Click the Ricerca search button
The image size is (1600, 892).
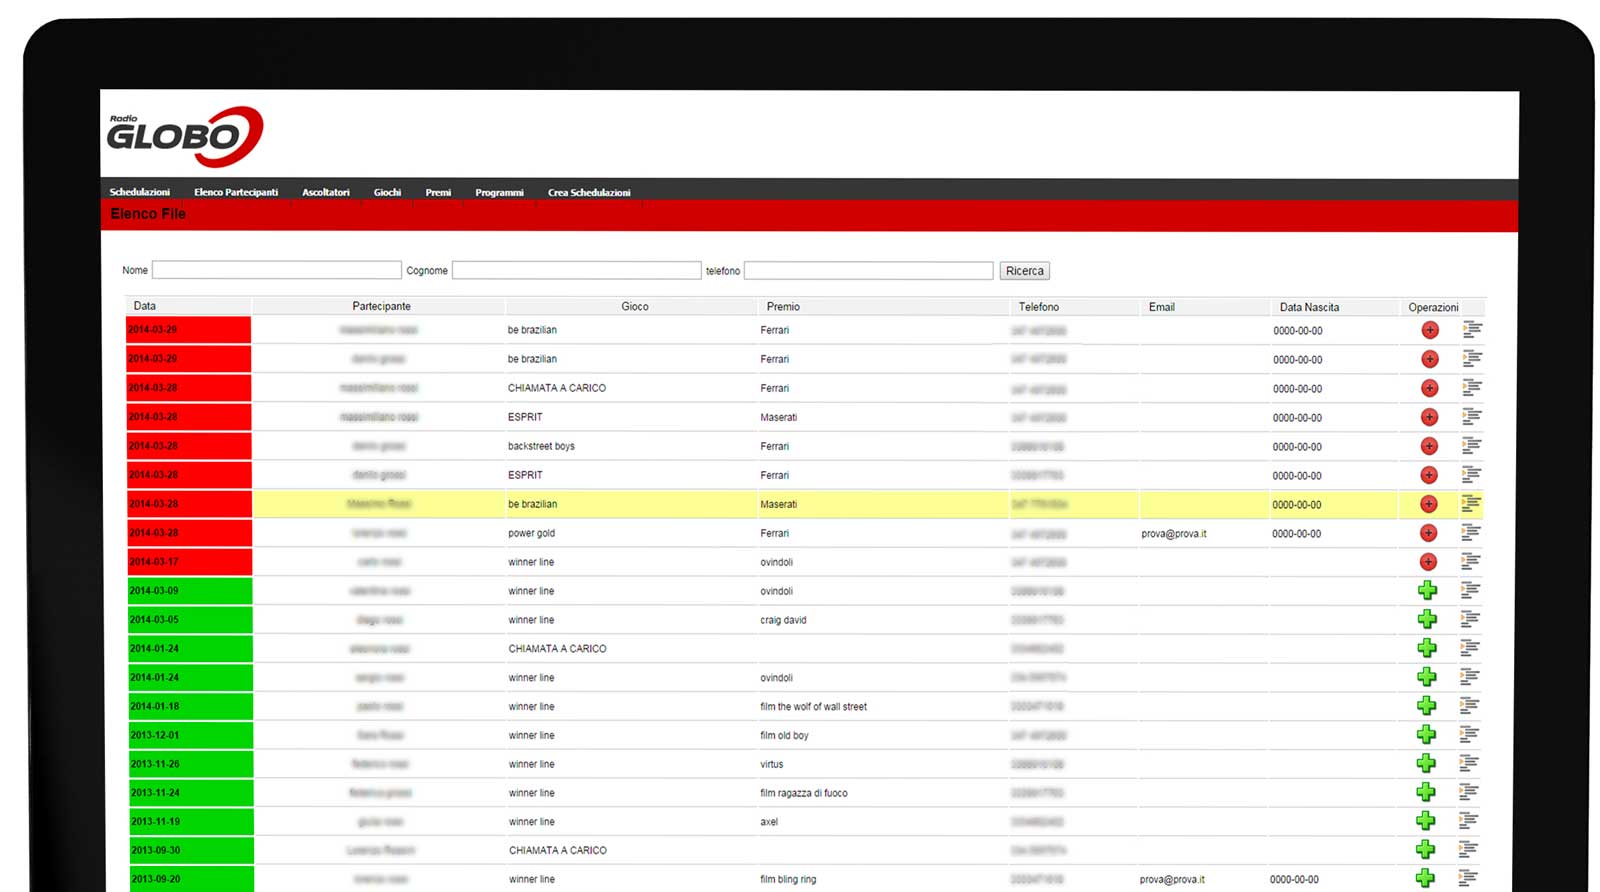click(1025, 271)
